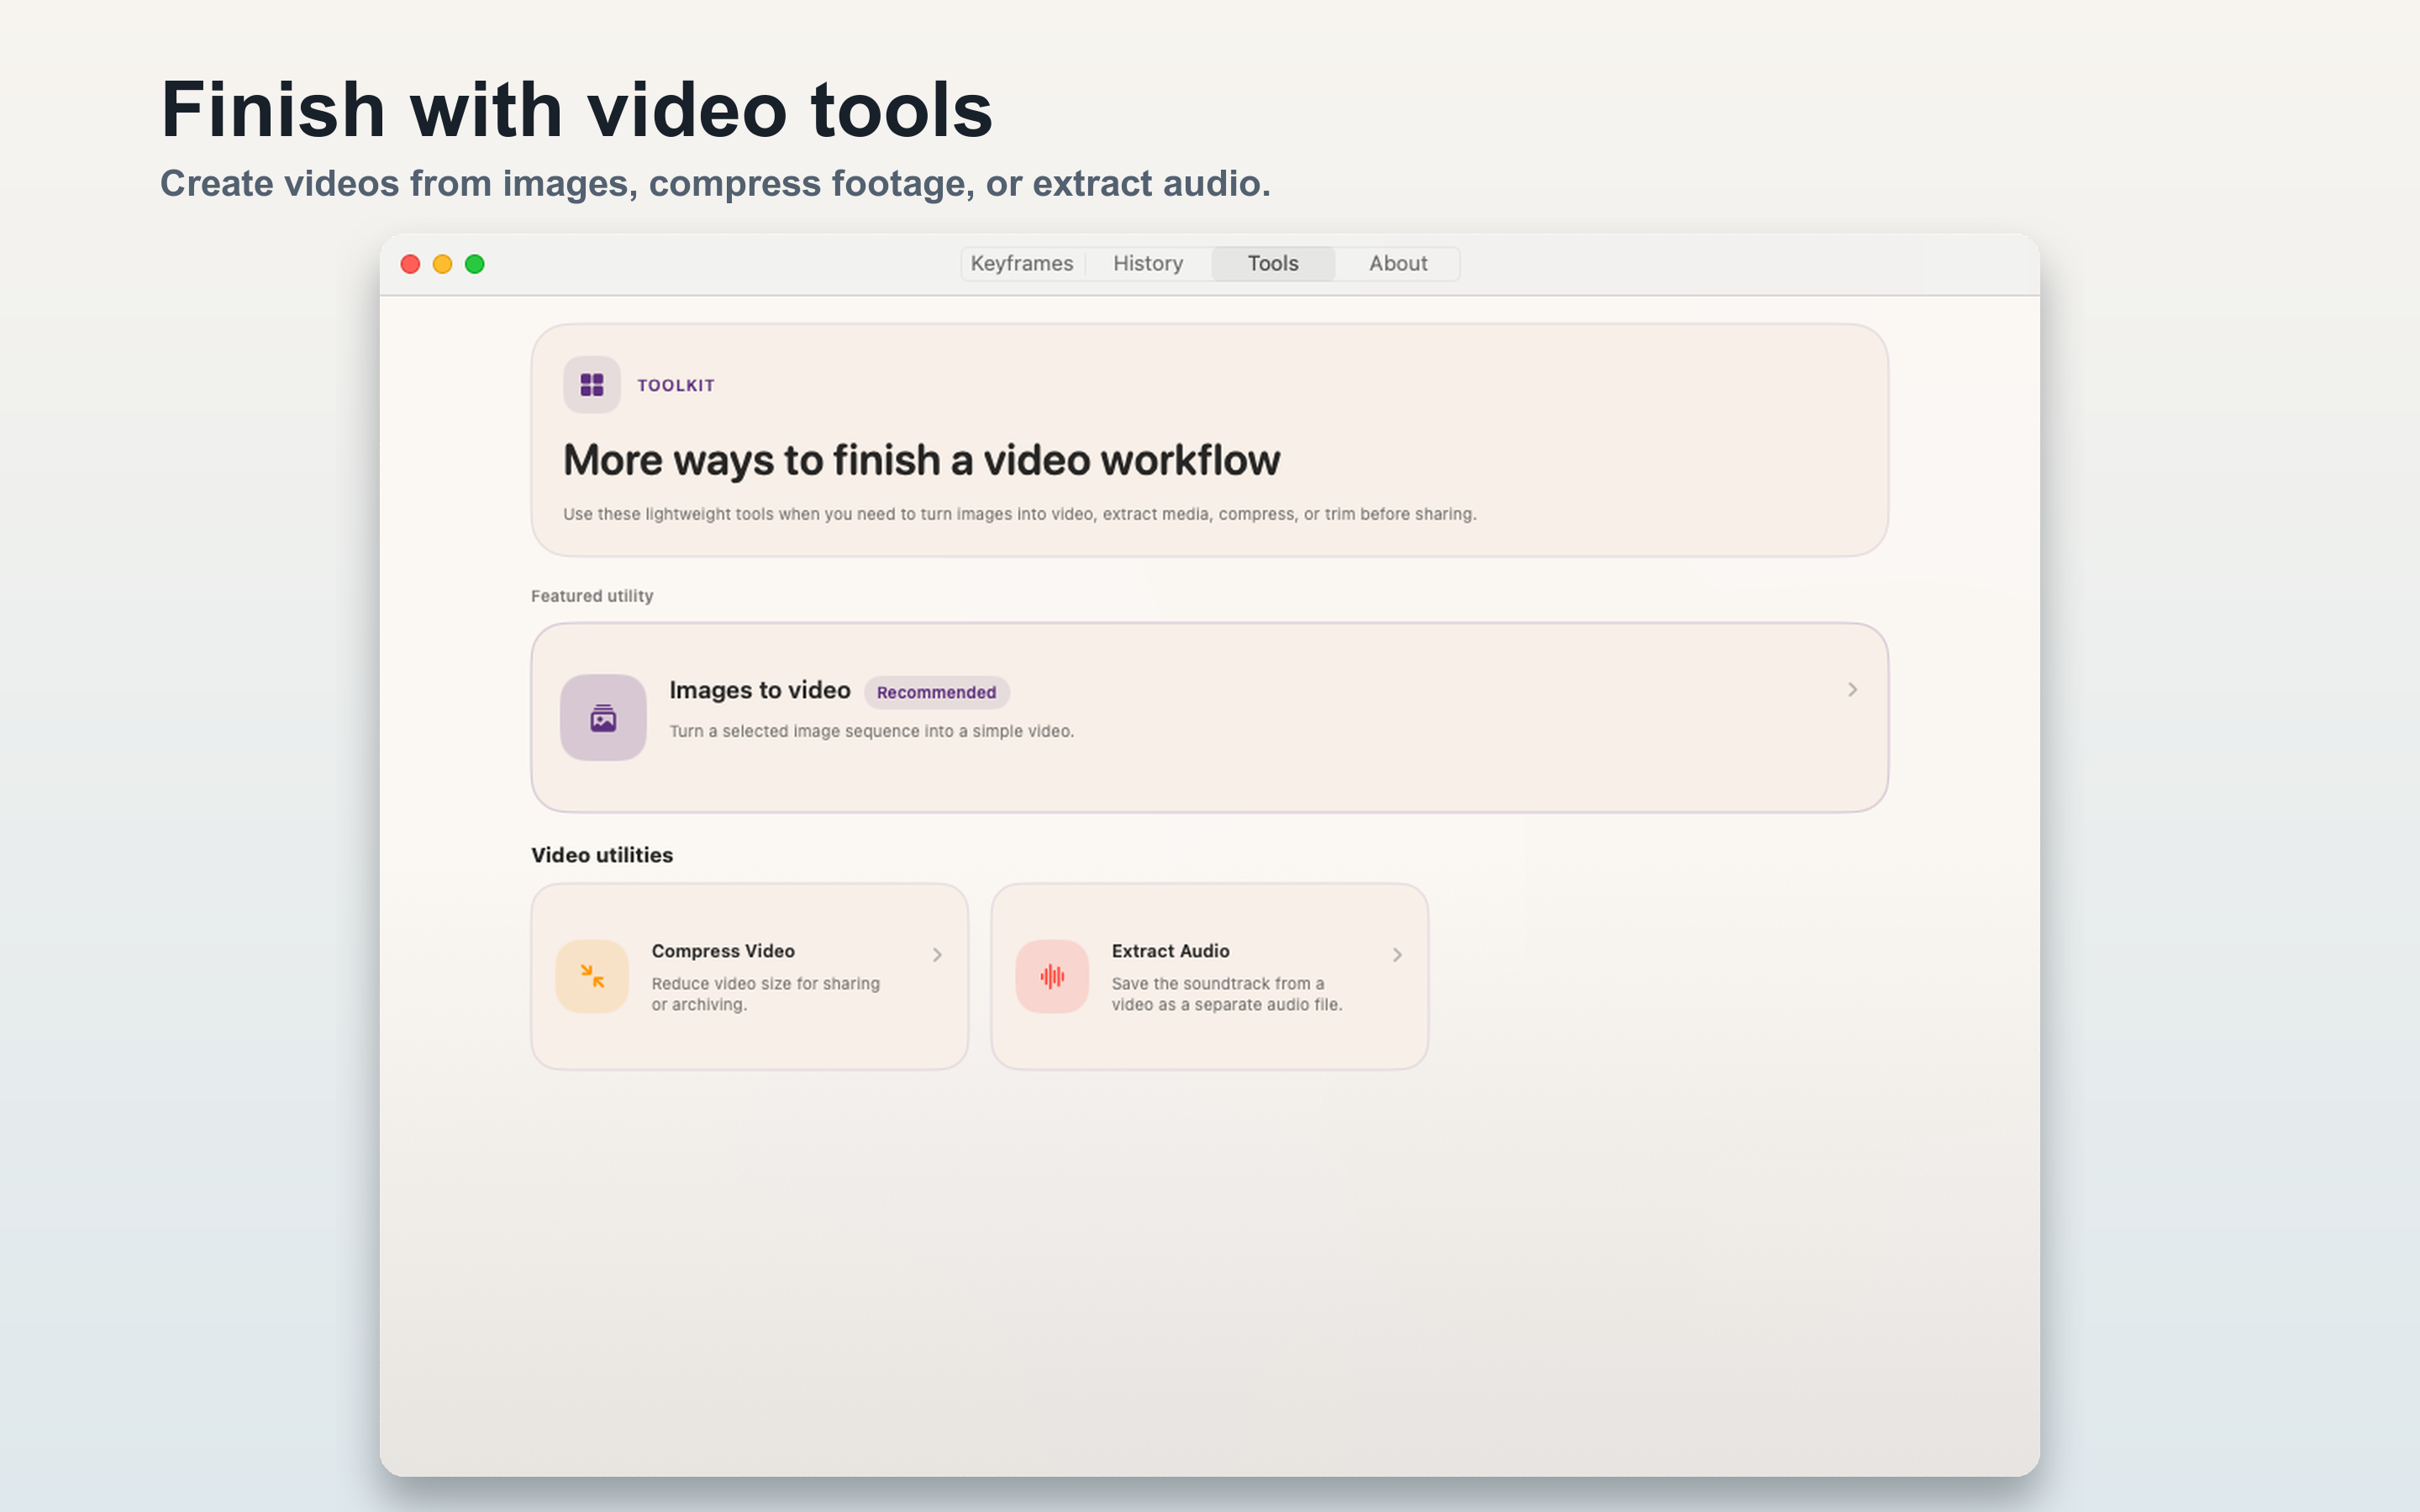Click the TOOLKIT label
Image resolution: width=2420 pixels, height=1512 pixels.
(676, 386)
